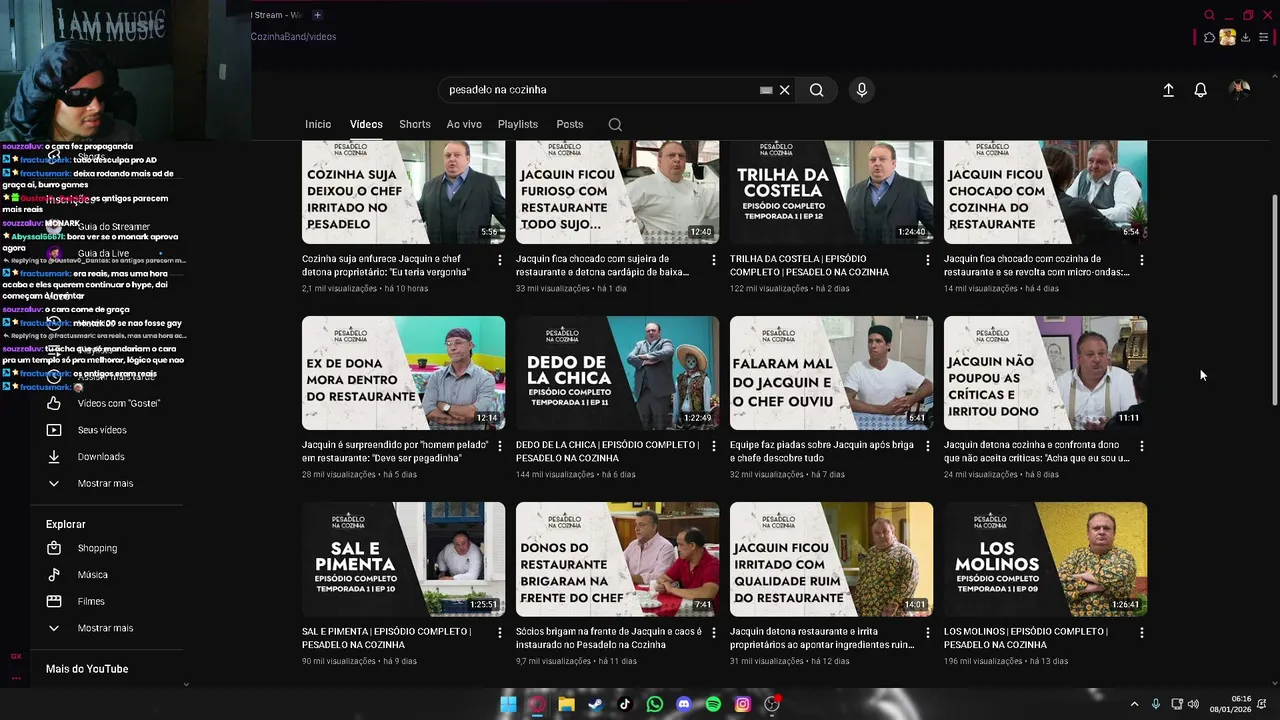Open Seus vídeos in the sidebar
The image size is (1280, 720).
coord(102,430)
